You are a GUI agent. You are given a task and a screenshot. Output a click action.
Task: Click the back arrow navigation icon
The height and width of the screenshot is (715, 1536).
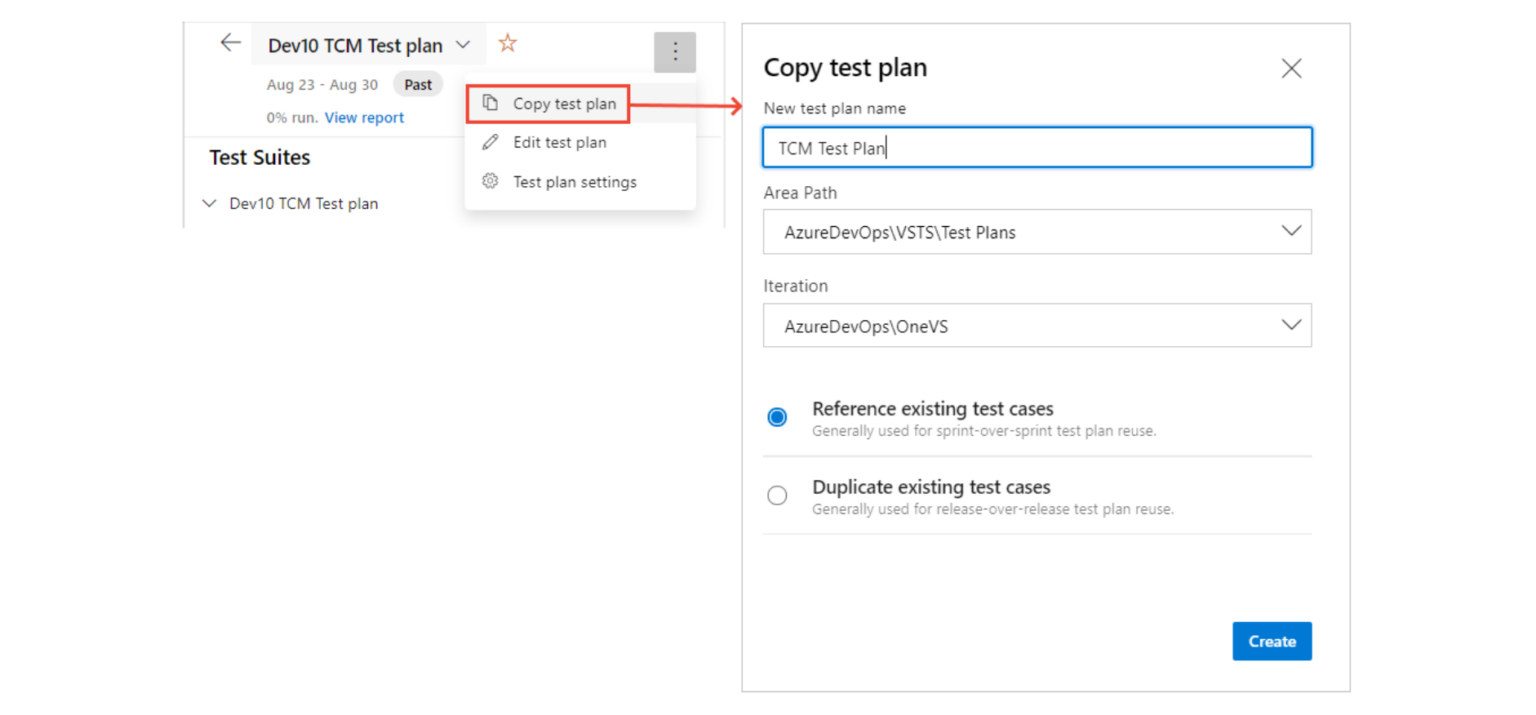click(x=231, y=43)
